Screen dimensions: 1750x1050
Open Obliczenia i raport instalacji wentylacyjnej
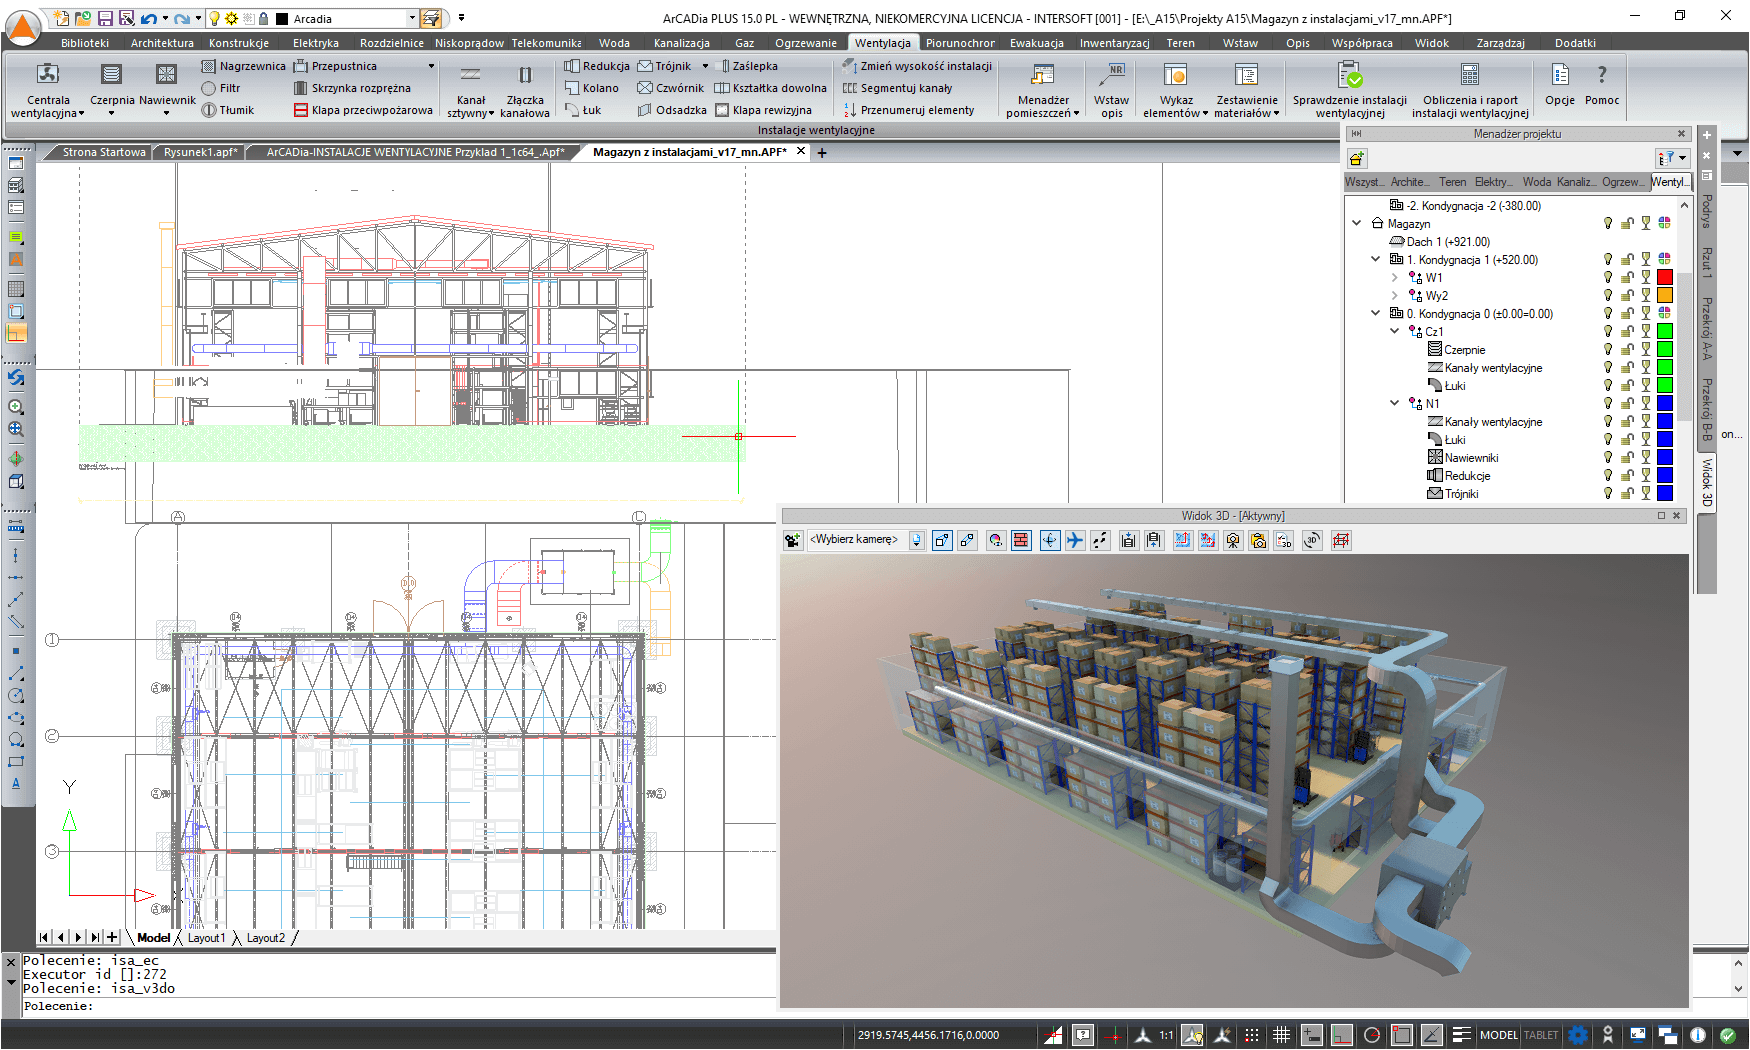1469,90
